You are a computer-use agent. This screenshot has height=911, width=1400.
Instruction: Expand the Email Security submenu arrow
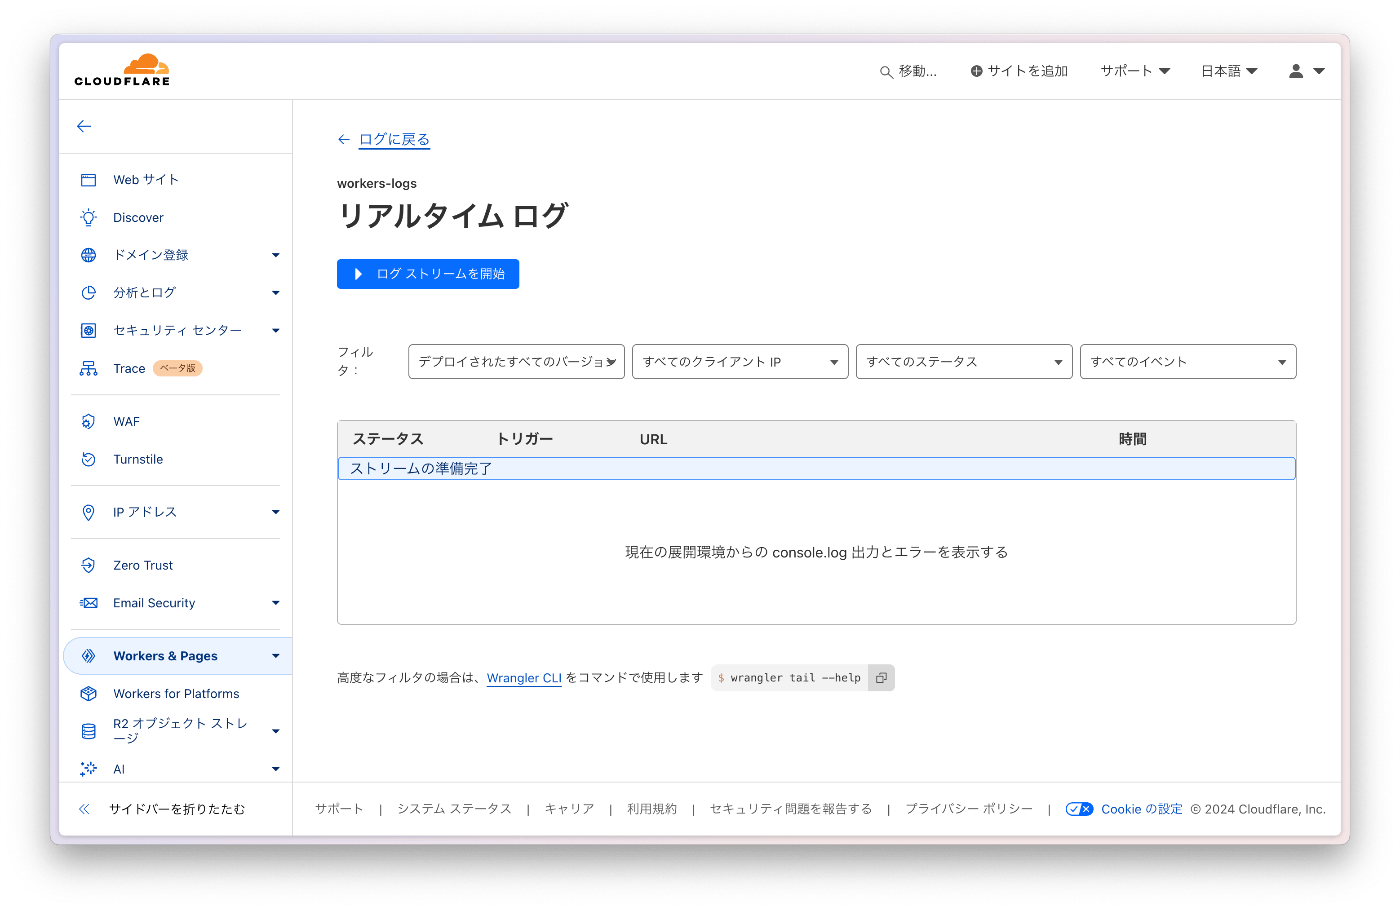(x=276, y=603)
